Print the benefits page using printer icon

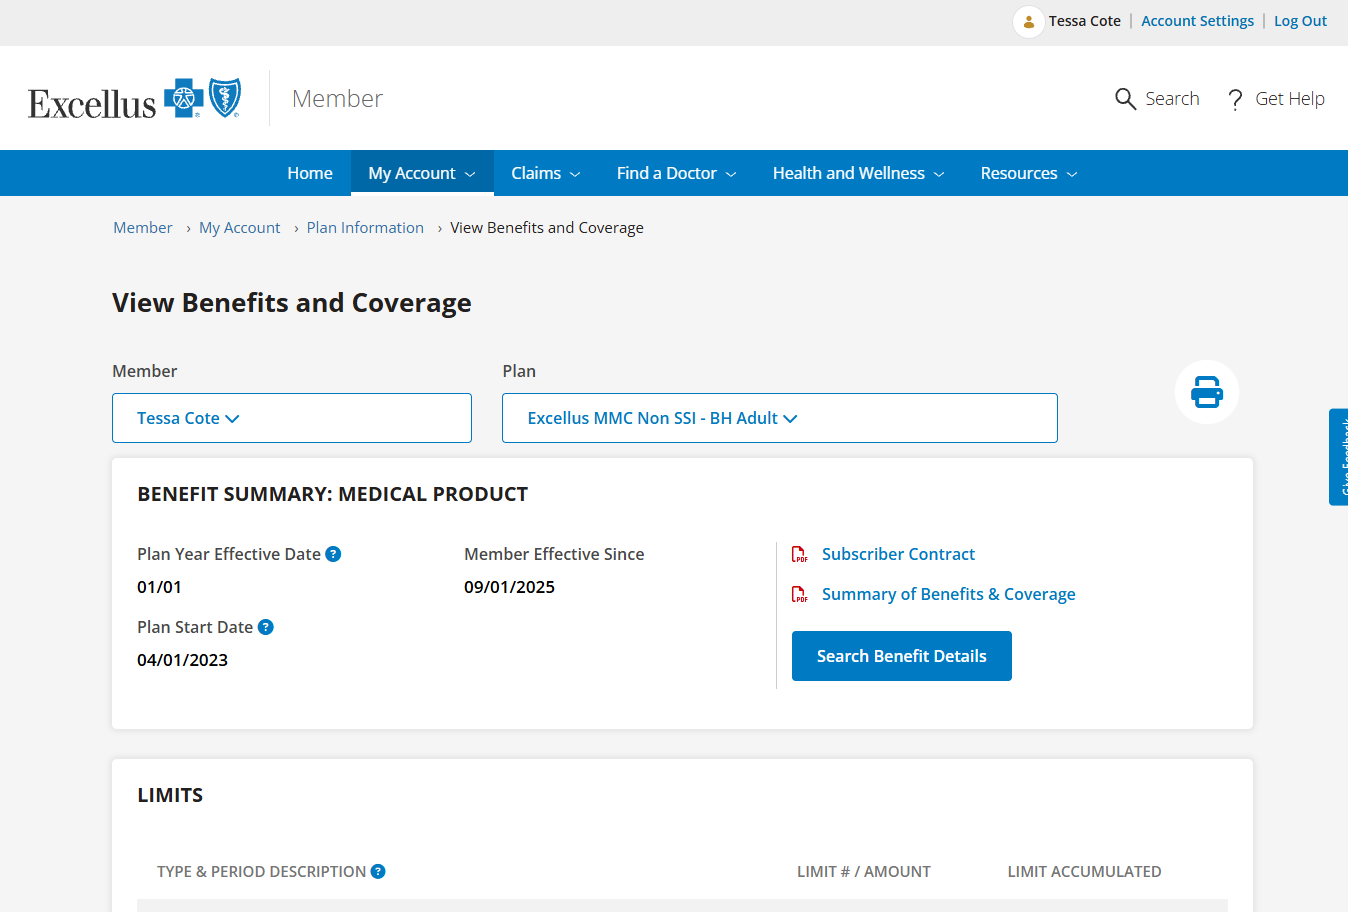pos(1207,392)
